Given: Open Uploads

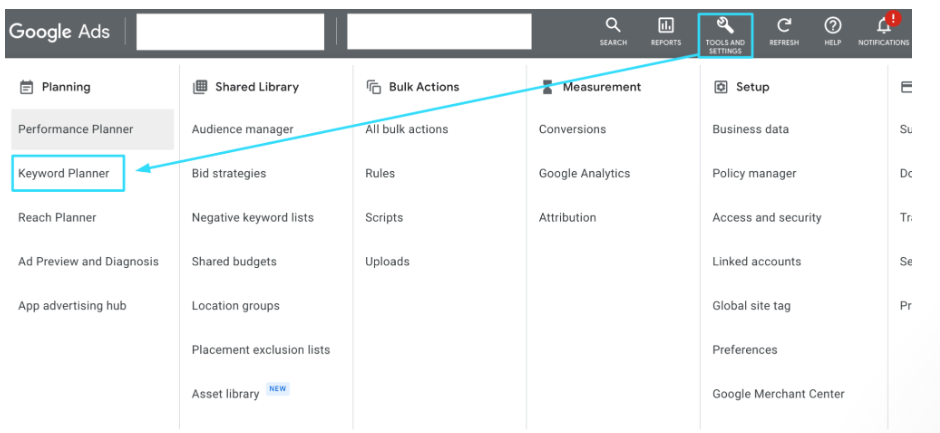Looking at the screenshot, I should (387, 261).
